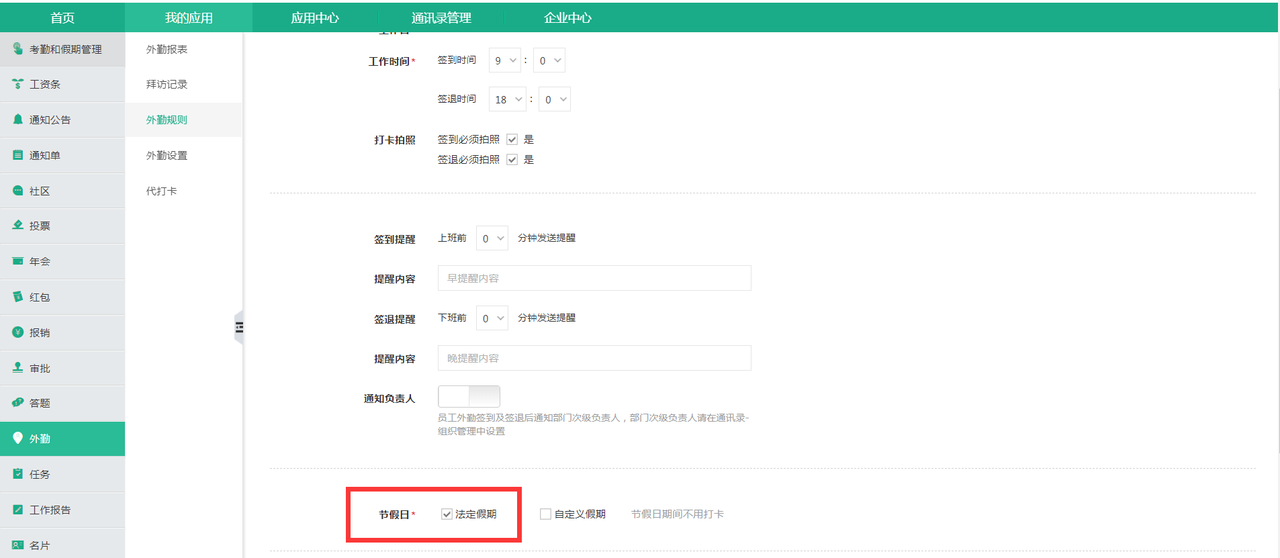Image resolution: width=1280 pixels, height=558 pixels.
Task: Click the 早提醒内容 input field
Action: click(594, 278)
